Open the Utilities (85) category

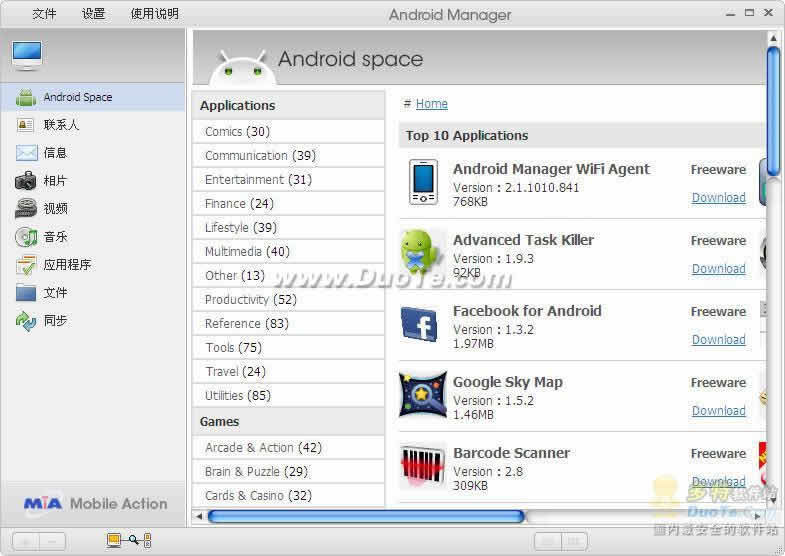[x=288, y=396]
